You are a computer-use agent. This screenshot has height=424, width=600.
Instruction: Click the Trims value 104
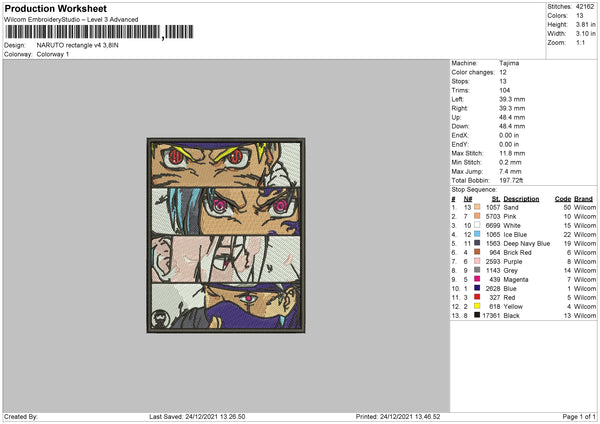(x=505, y=90)
